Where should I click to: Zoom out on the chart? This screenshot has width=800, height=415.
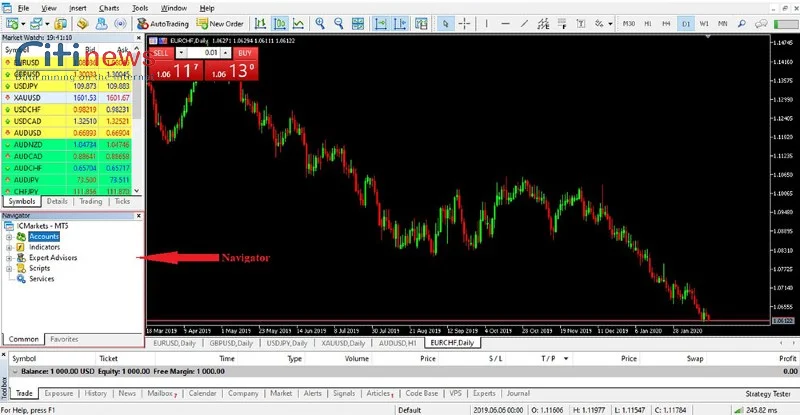pyautogui.click(x=339, y=23)
